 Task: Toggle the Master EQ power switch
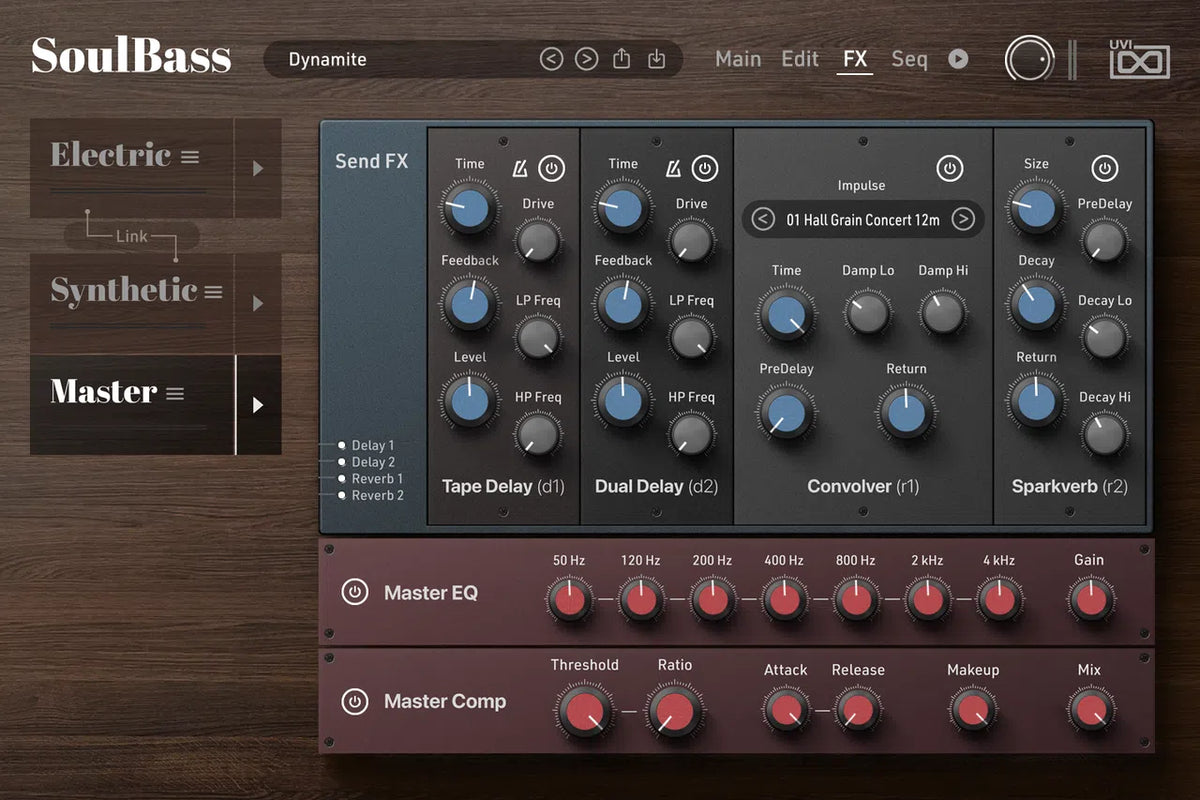(x=355, y=592)
